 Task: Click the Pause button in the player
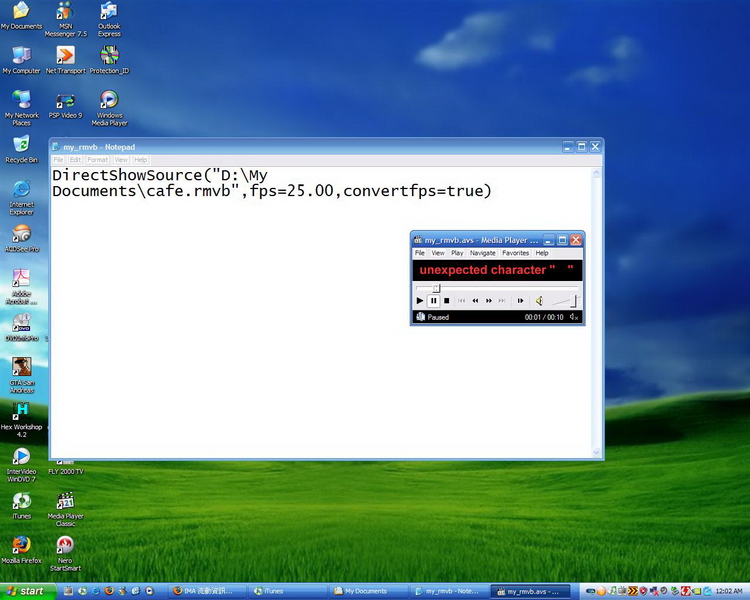(433, 301)
